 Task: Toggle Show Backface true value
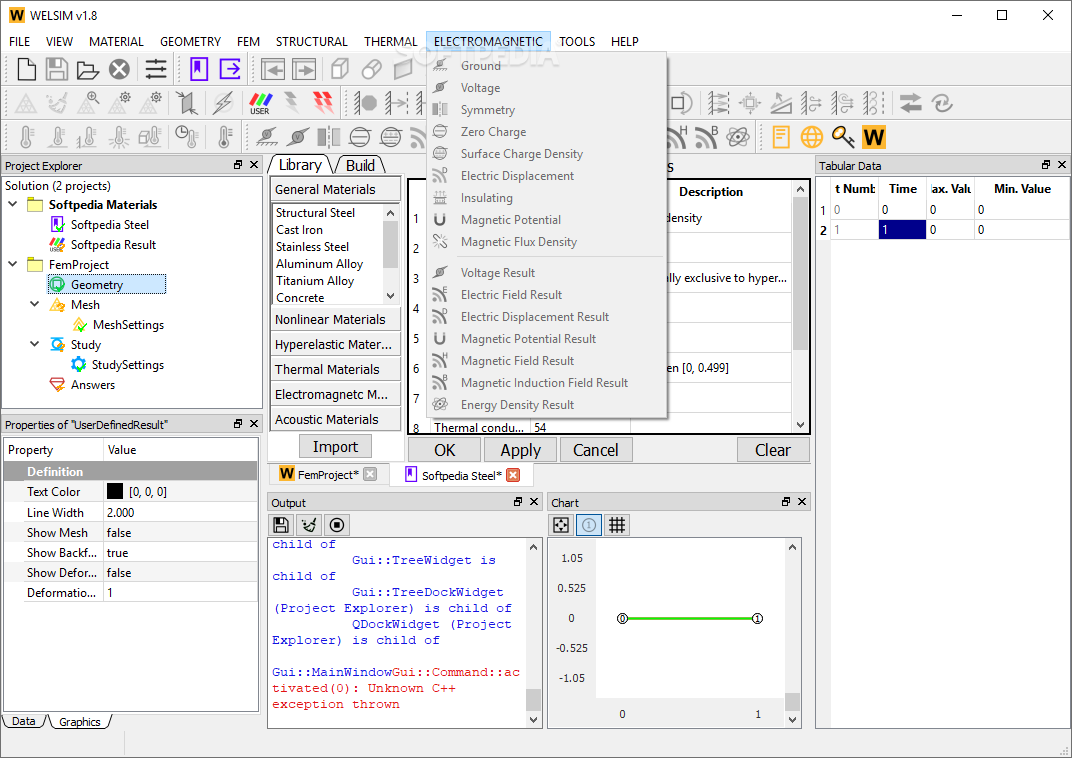tap(180, 552)
